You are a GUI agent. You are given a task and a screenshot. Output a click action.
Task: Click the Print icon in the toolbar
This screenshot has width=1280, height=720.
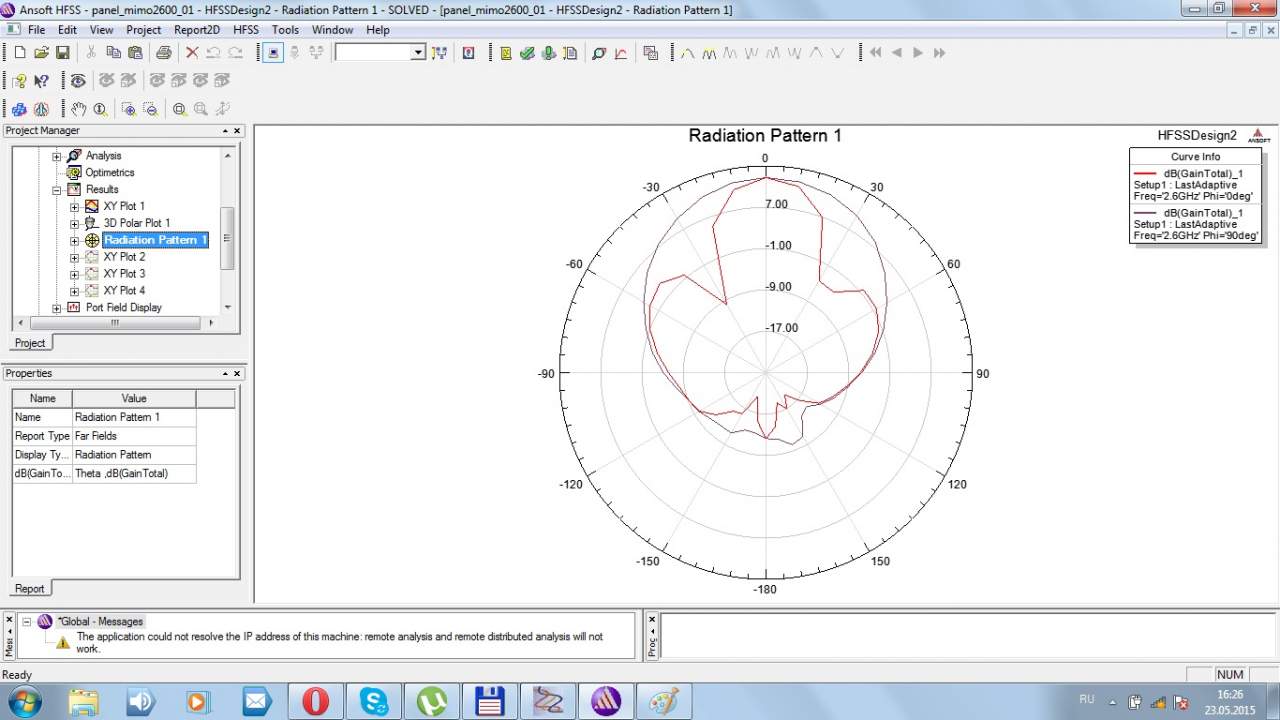pos(162,53)
